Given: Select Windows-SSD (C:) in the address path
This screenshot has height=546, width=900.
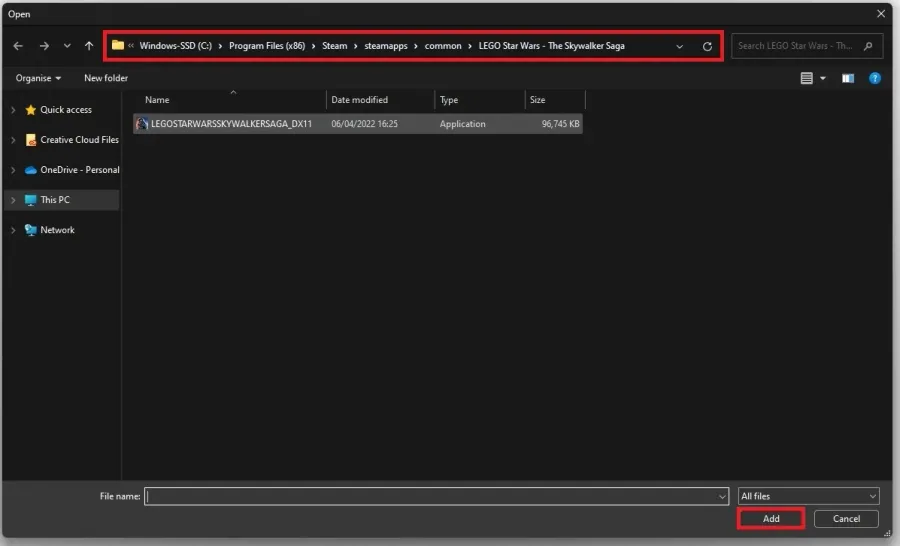Looking at the screenshot, I should (176, 46).
